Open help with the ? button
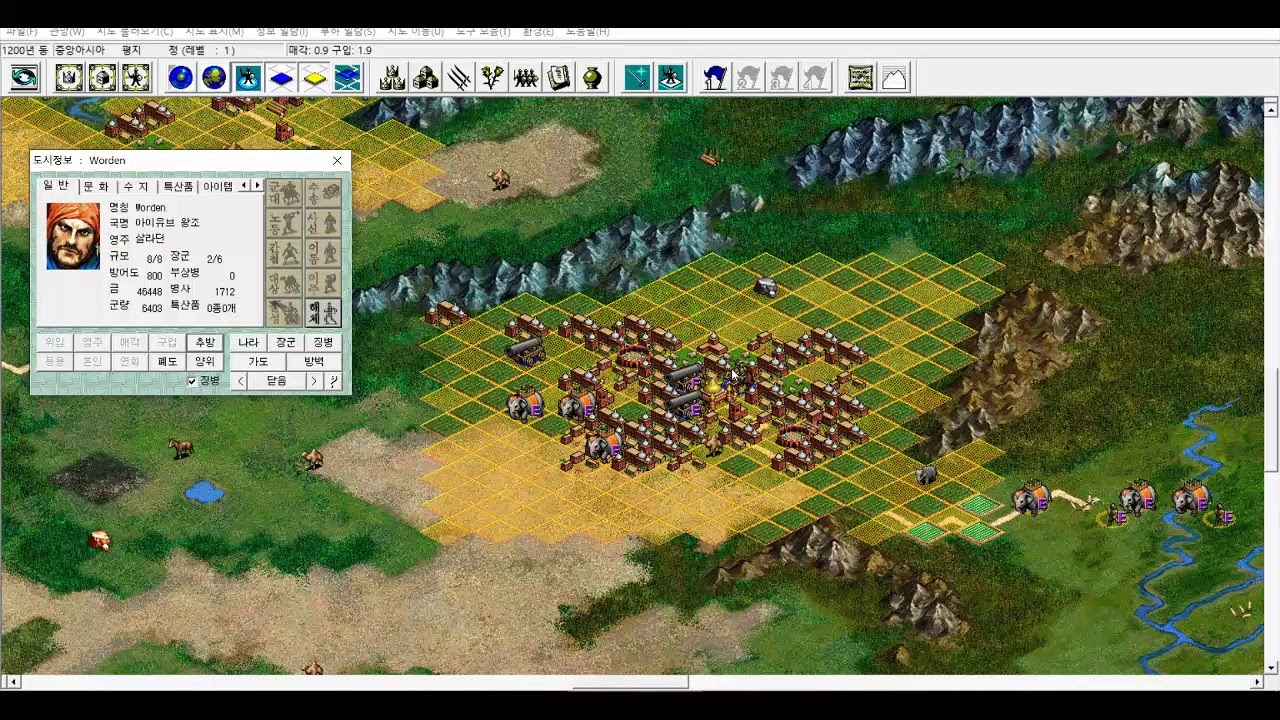This screenshot has width=1280, height=720. (x=333, y=381)
